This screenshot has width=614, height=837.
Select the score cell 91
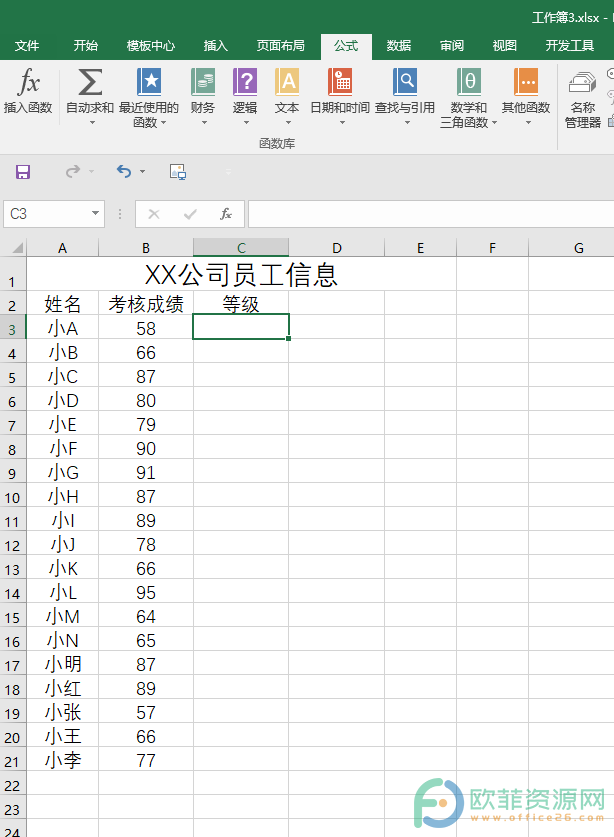point(146,472)
